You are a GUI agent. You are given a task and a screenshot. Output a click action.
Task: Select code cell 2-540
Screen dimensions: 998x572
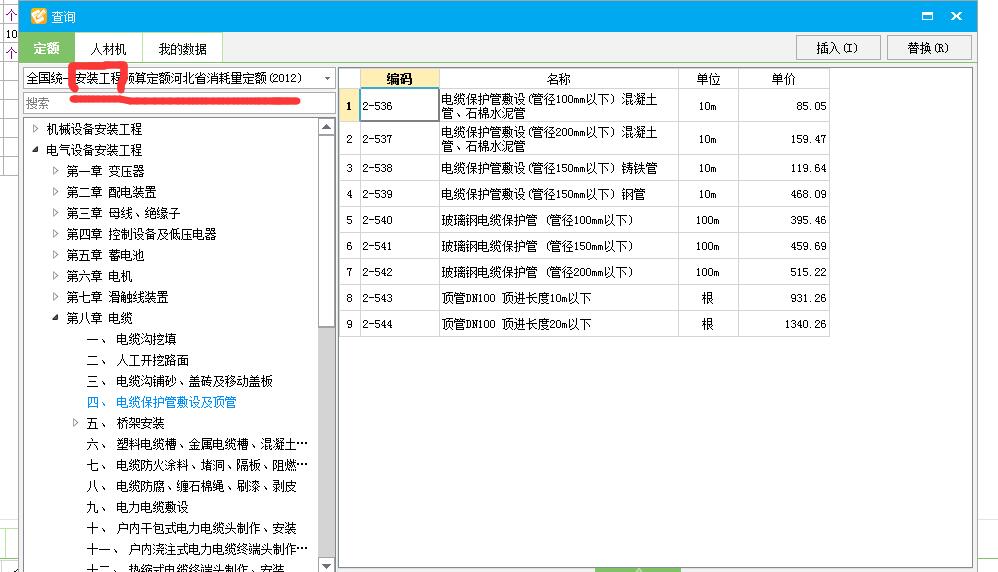click(400, 220)
